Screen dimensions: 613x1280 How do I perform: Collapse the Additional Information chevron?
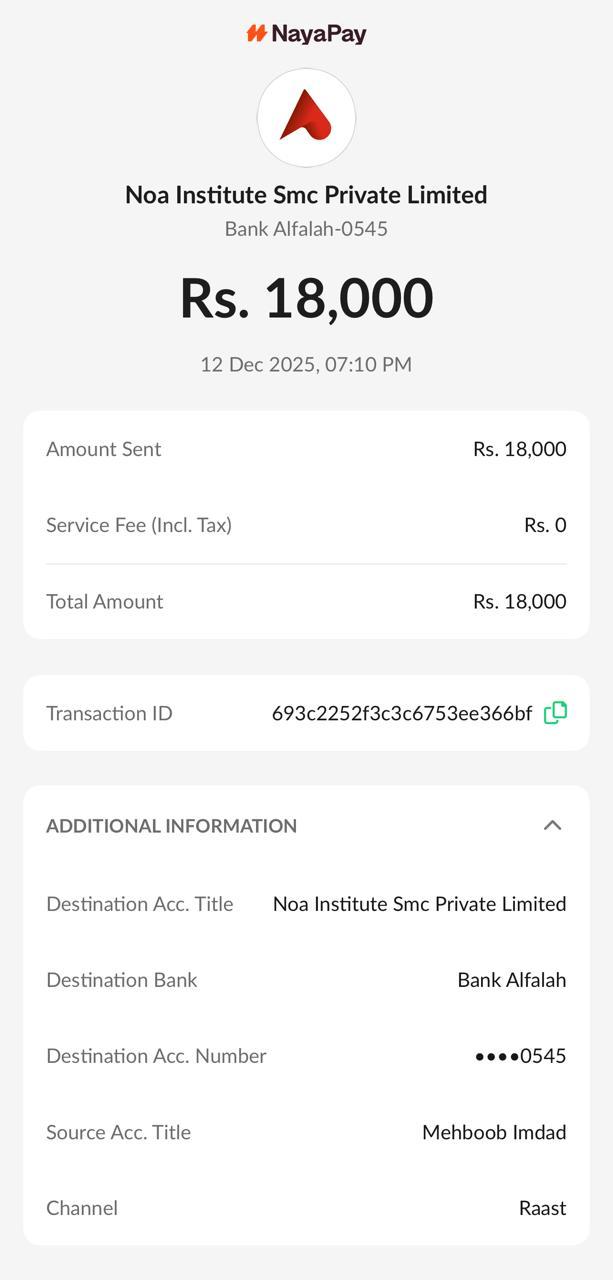click(552, 825)
